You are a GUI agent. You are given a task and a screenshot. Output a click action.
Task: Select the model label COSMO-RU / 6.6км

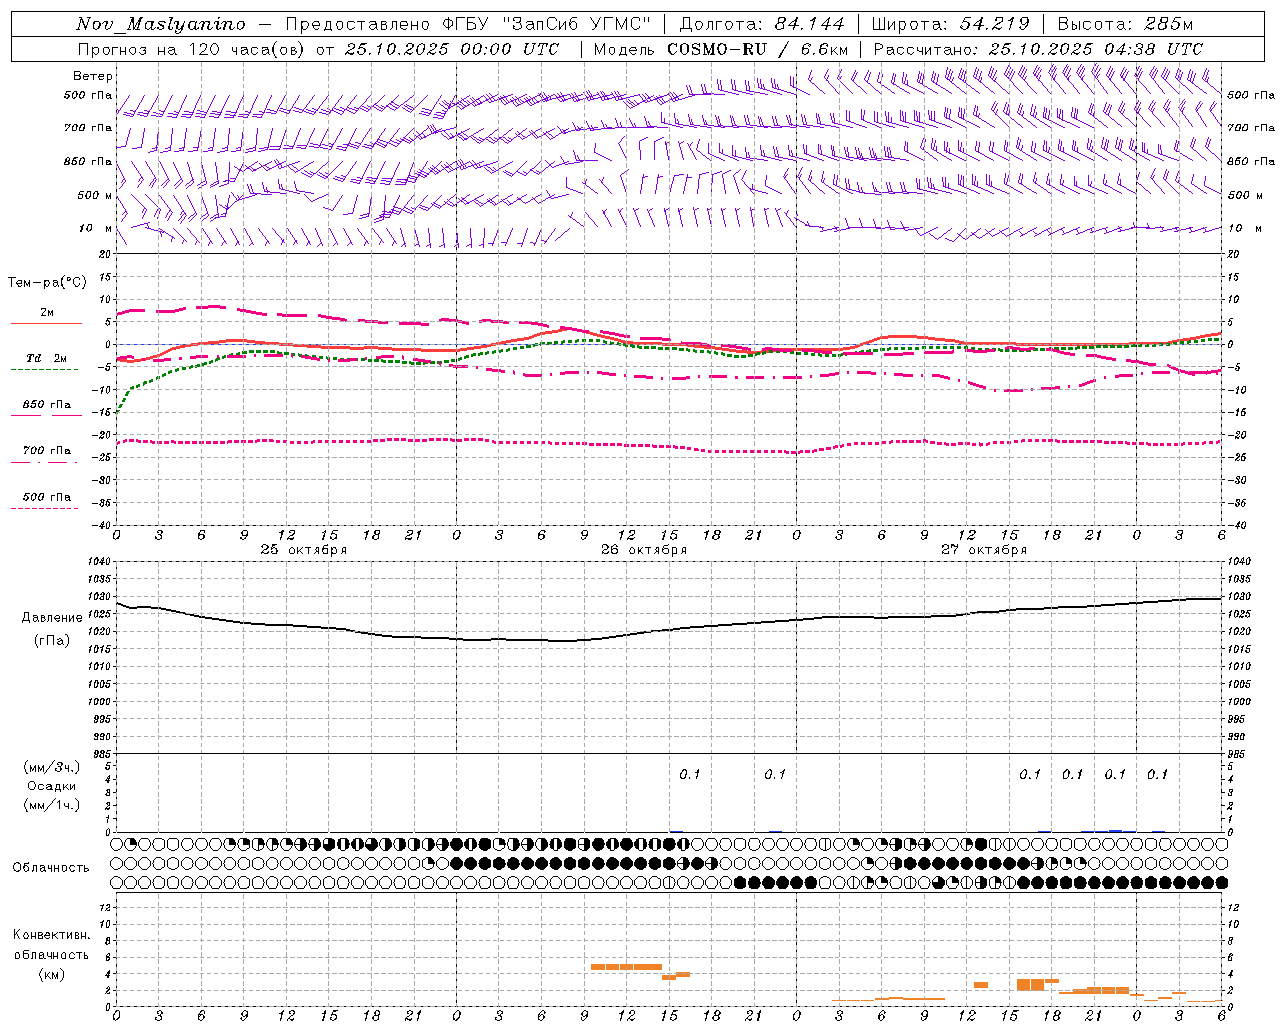[x=757, y=48]
